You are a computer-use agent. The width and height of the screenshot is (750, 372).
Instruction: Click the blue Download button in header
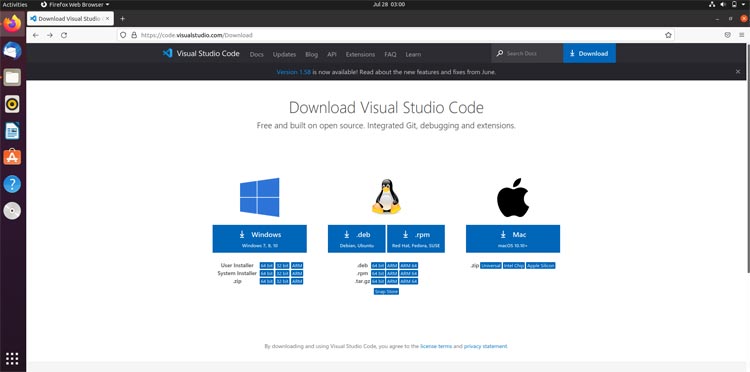pos(589,53)
